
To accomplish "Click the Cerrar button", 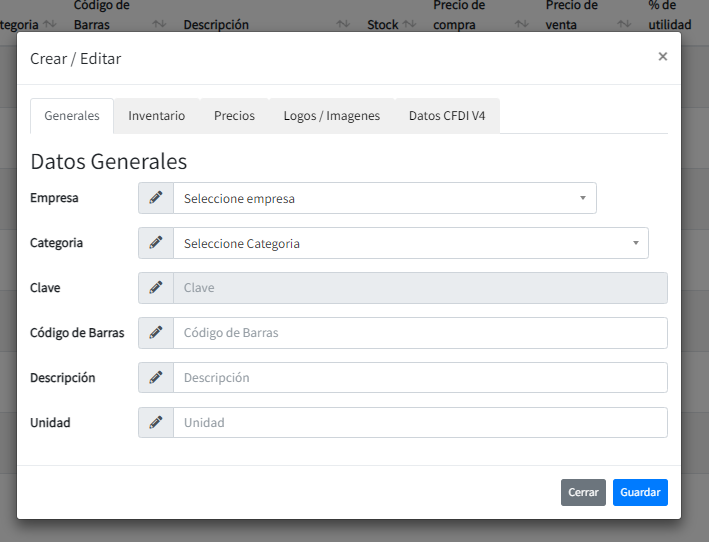I will pos(583,493).
